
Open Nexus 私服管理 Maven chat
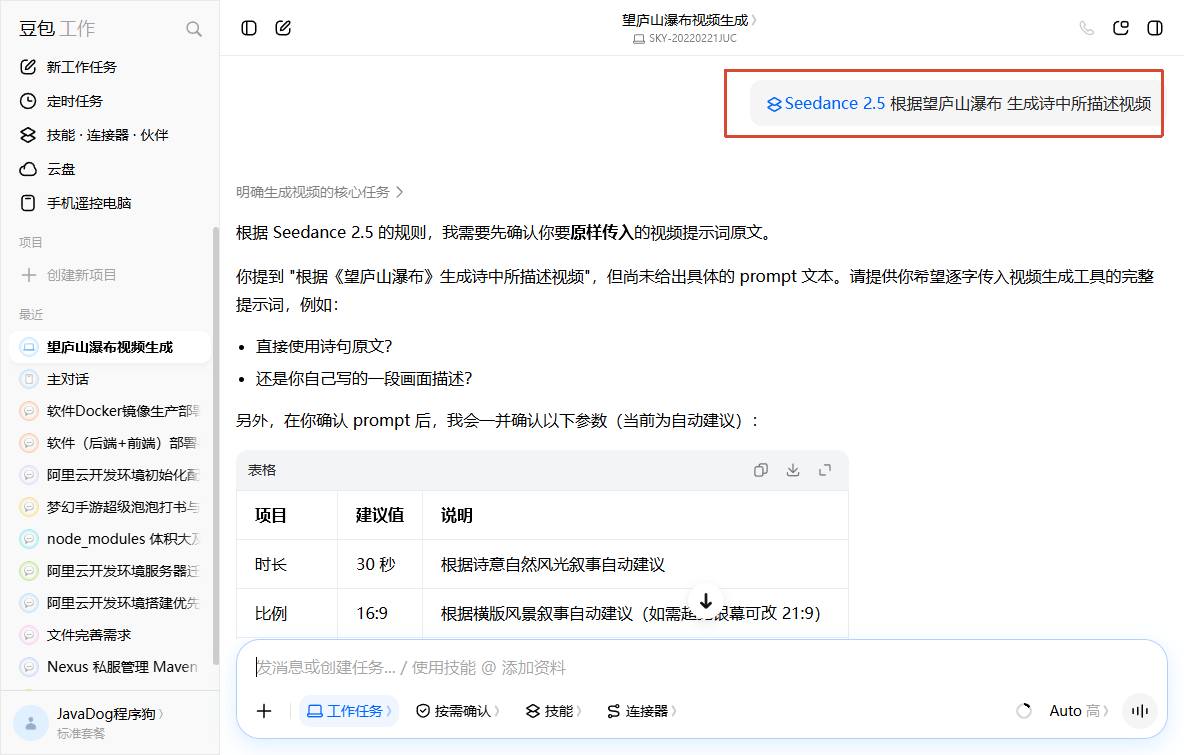point(110,667)
